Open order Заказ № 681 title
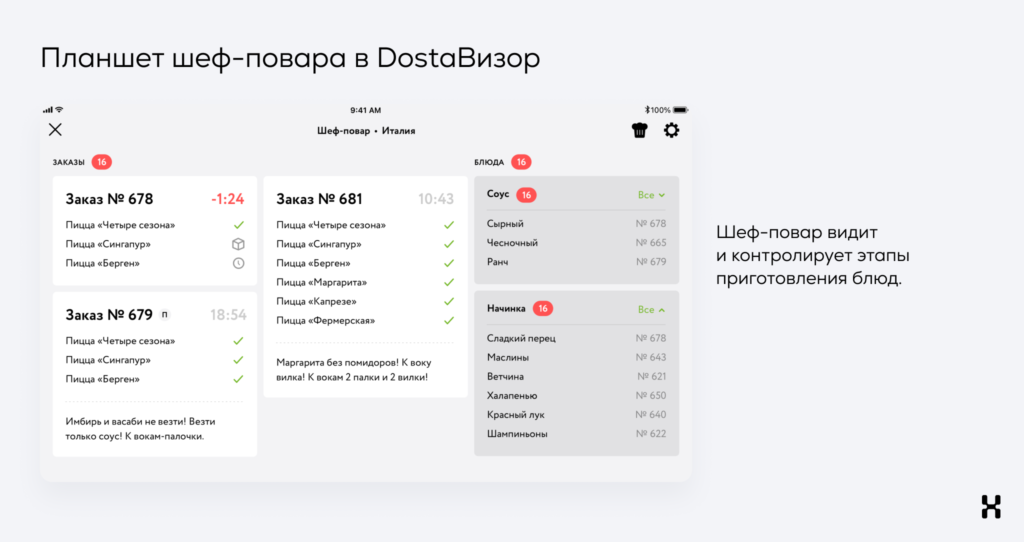The image size is (1024, 542). [319, 199]
